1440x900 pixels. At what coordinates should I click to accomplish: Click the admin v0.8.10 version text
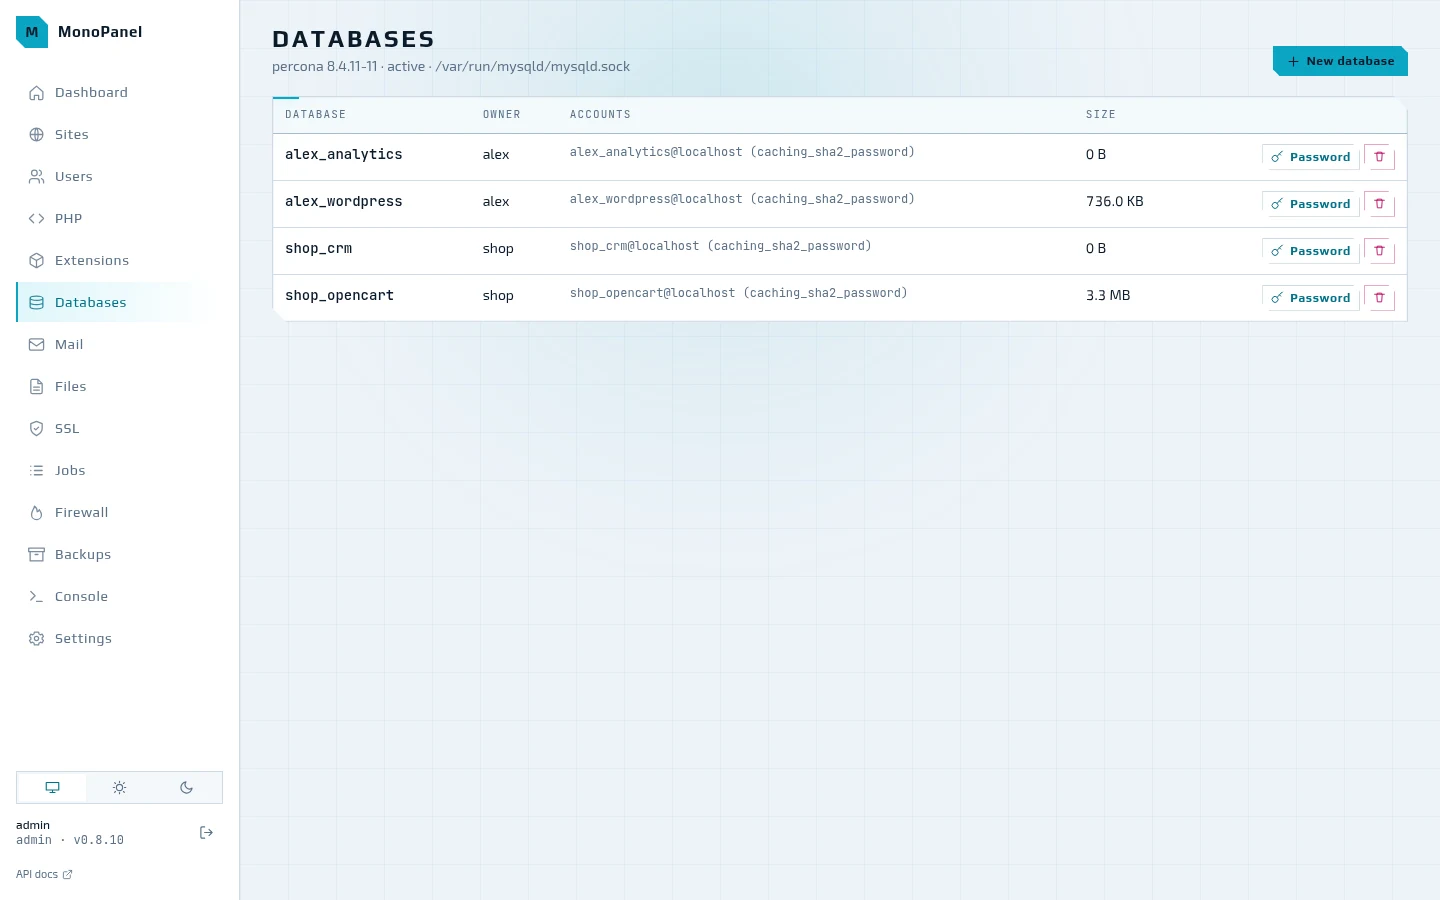70,840
